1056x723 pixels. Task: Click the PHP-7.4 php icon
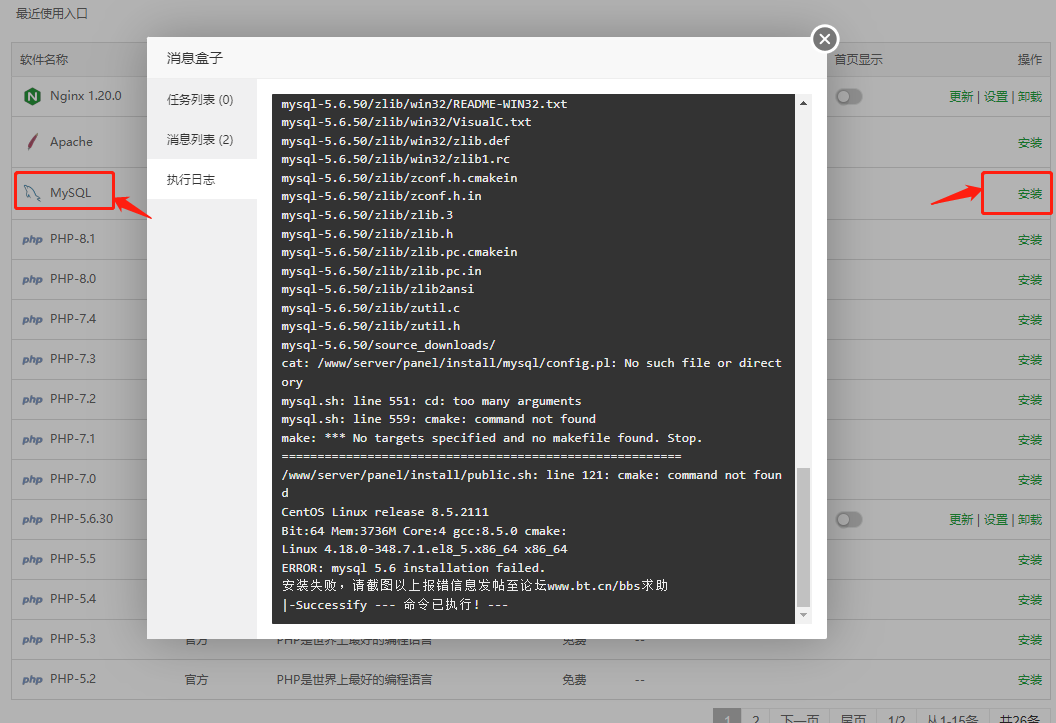pos(32,319)
